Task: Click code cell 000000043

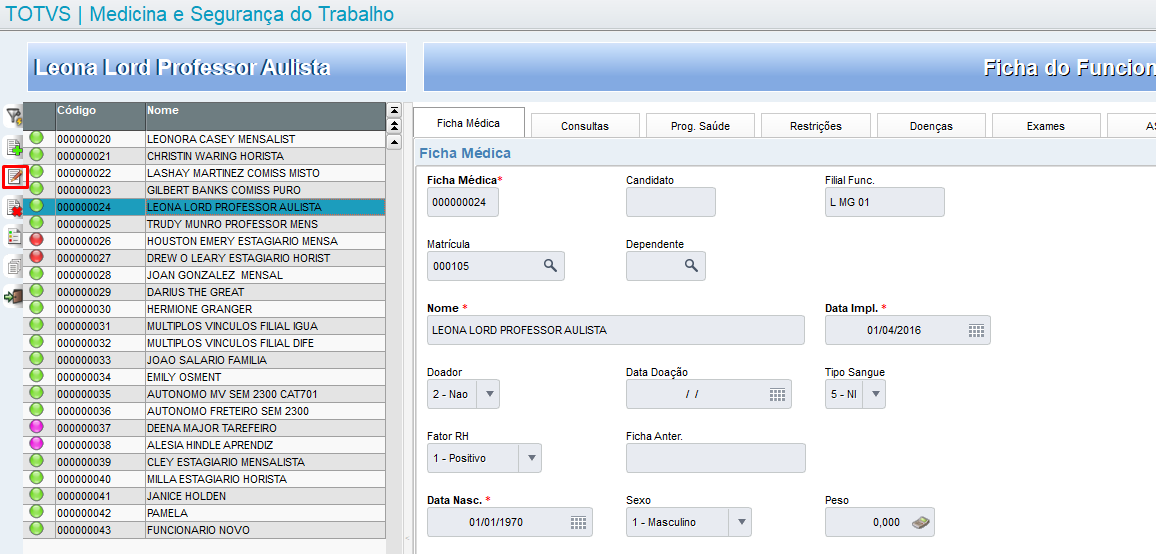Action: 100,530
